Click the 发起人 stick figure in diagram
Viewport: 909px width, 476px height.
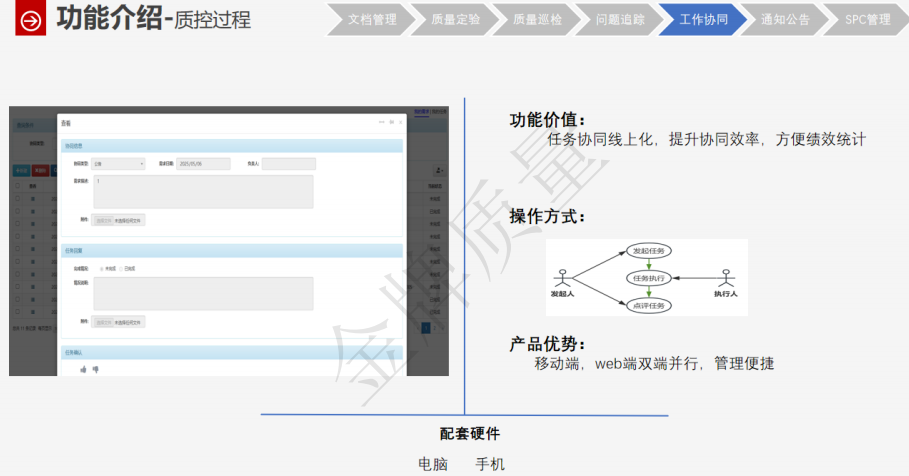coord(563,277)
